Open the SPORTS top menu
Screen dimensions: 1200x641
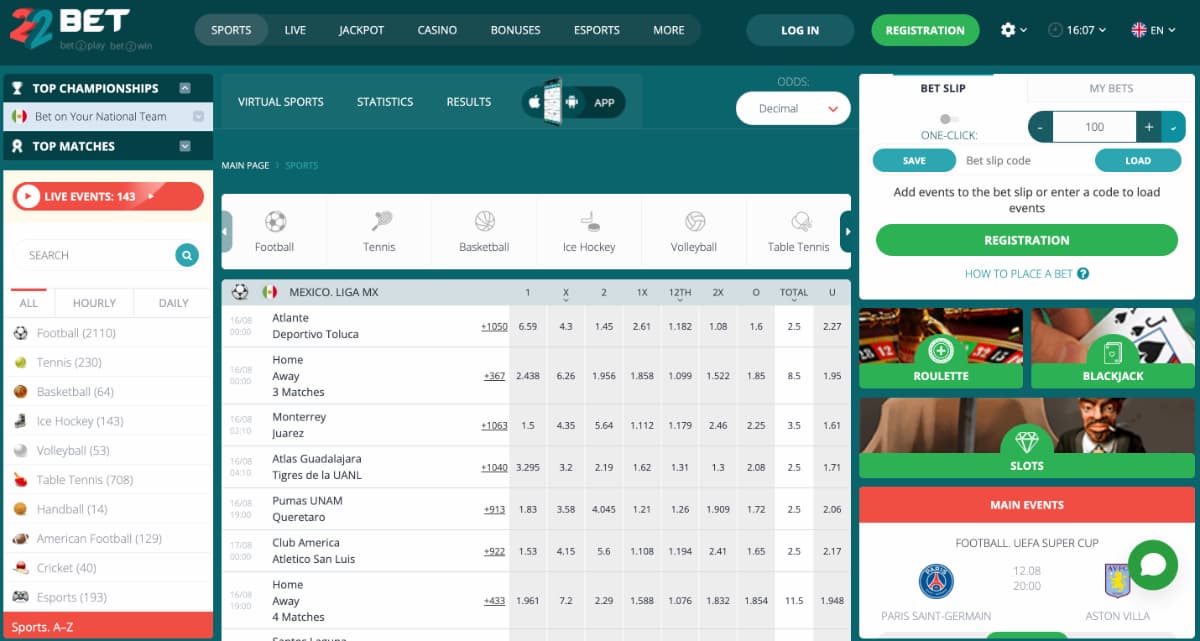(x=231, y=30)
